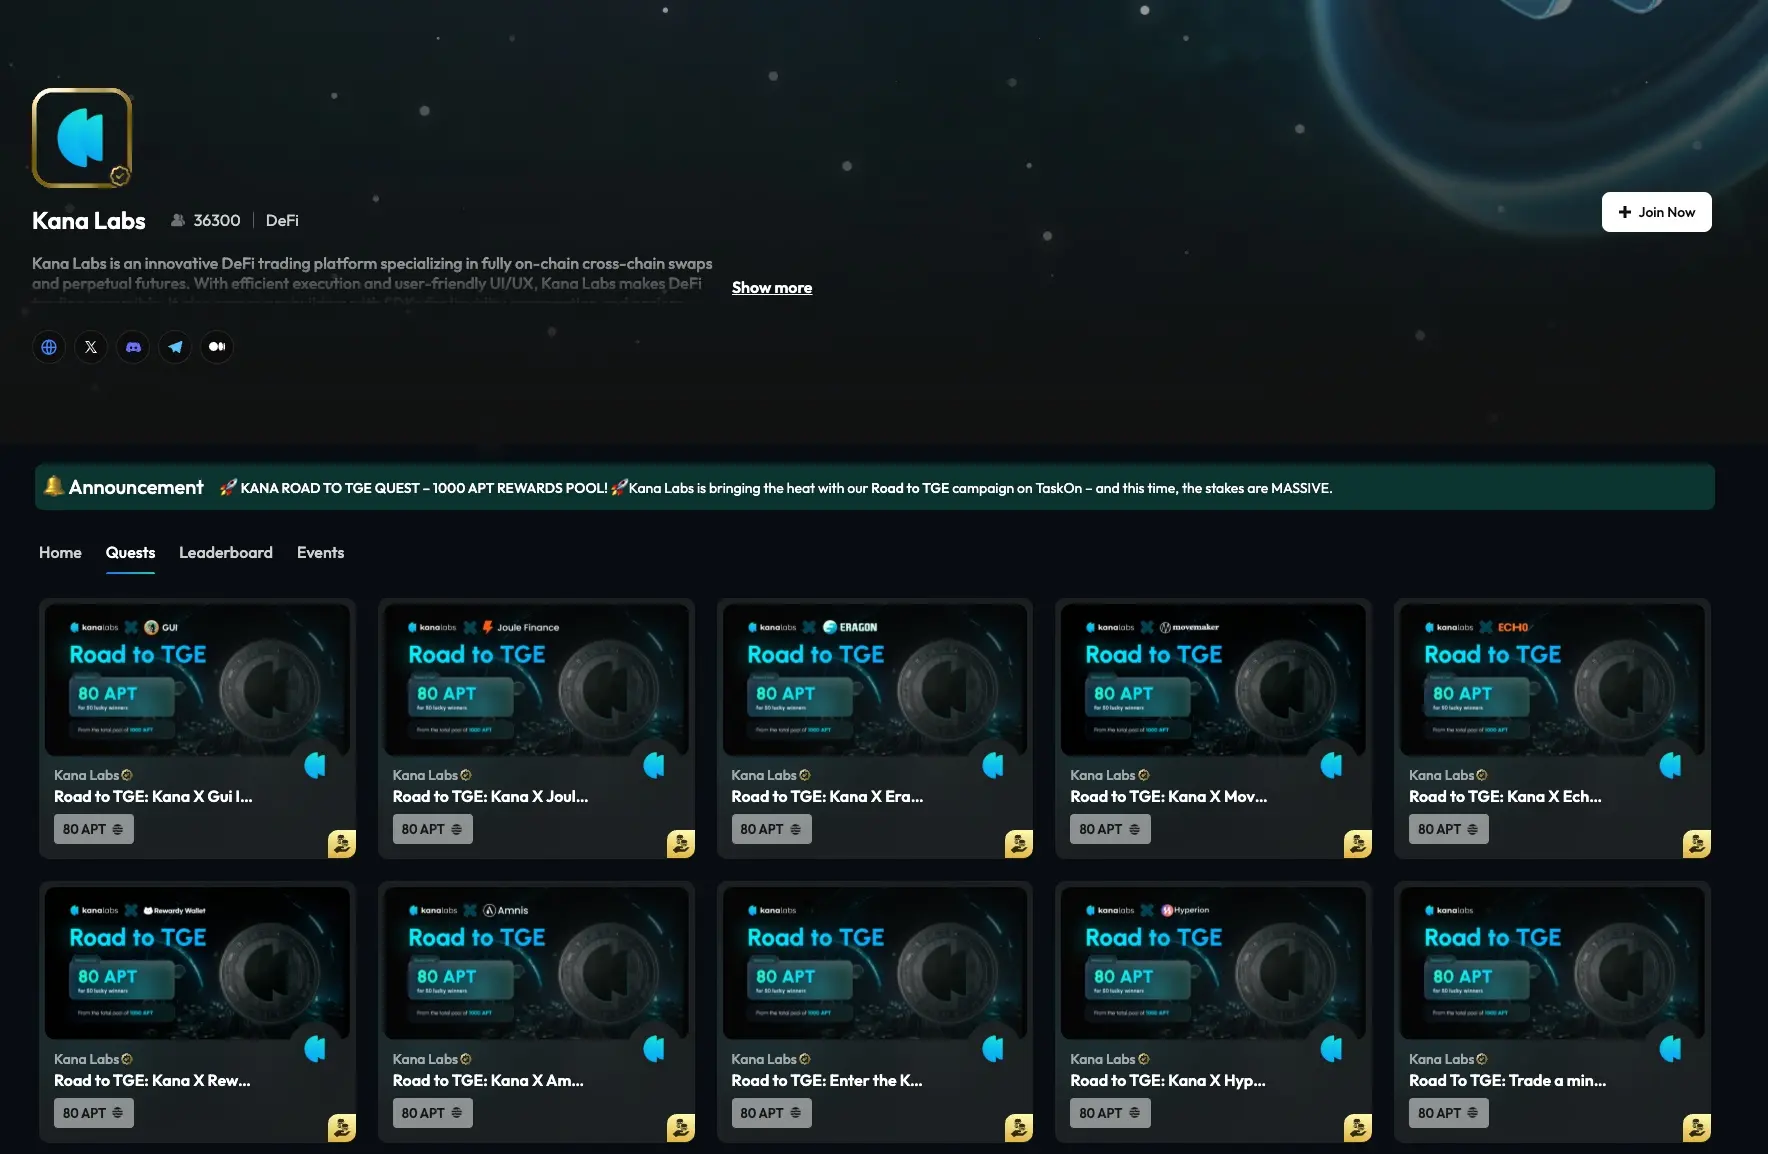Viewport: 1768px width, 1154px height.
Task: Open the Discord server icon
Action: click(133, 347)
